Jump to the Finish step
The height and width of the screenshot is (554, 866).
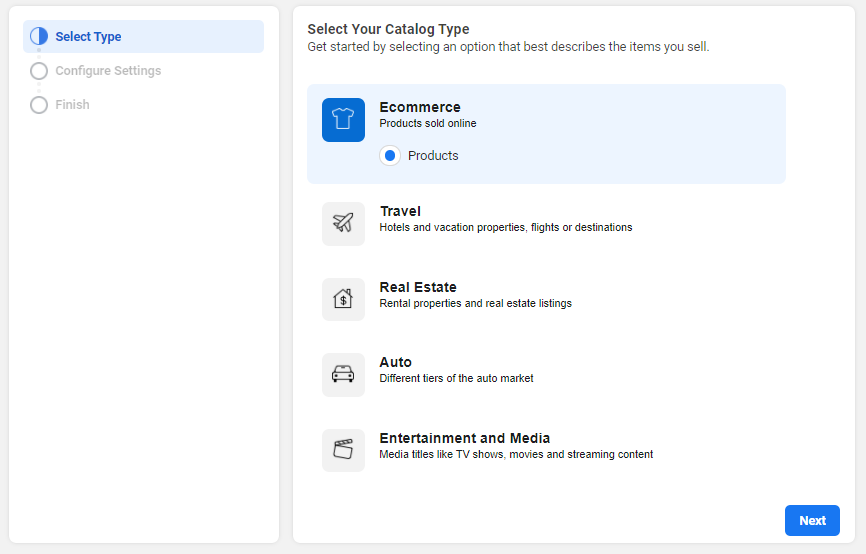pos(72,105)
